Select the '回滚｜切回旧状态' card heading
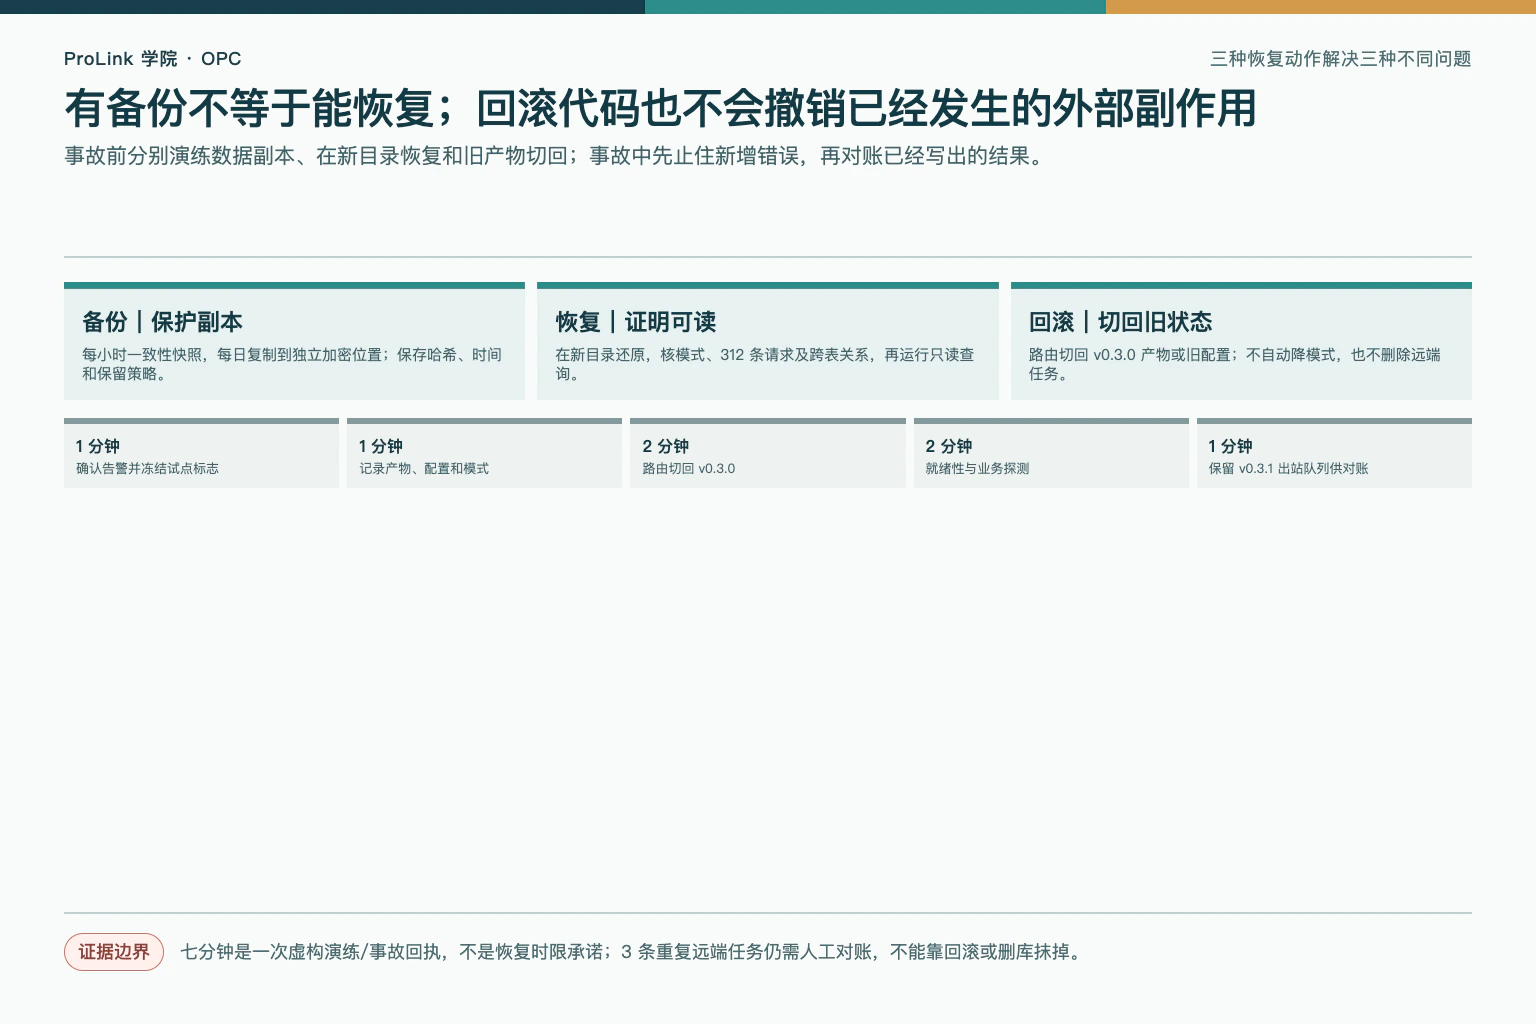 point(1120,322)
